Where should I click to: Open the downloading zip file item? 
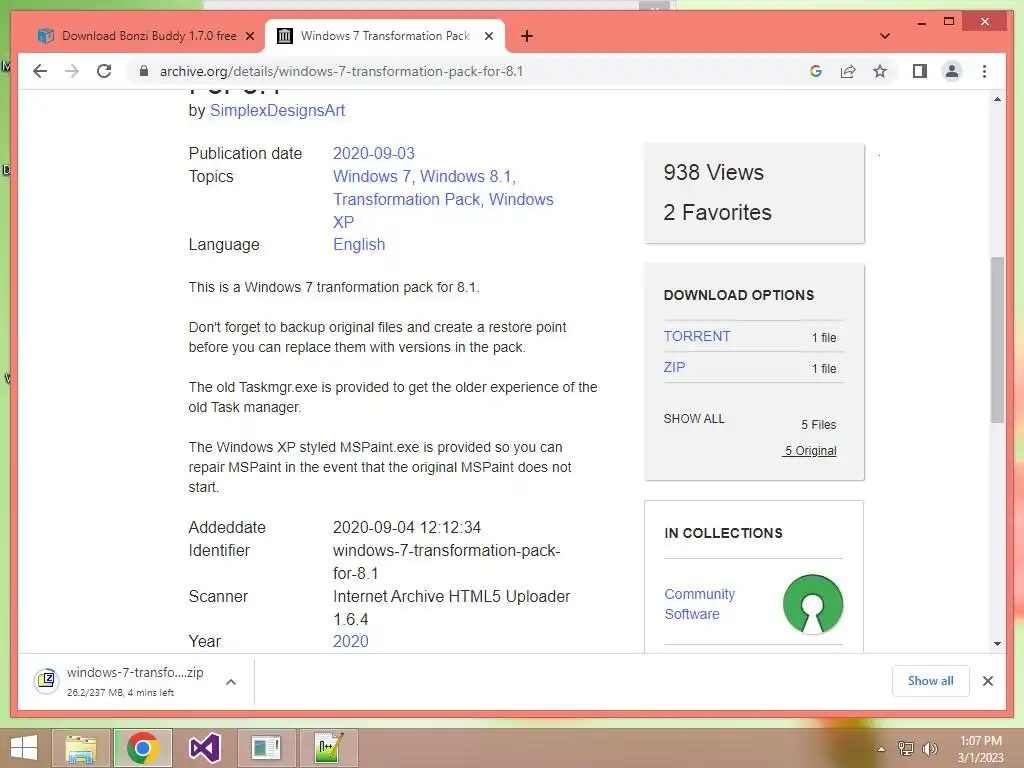135,681
